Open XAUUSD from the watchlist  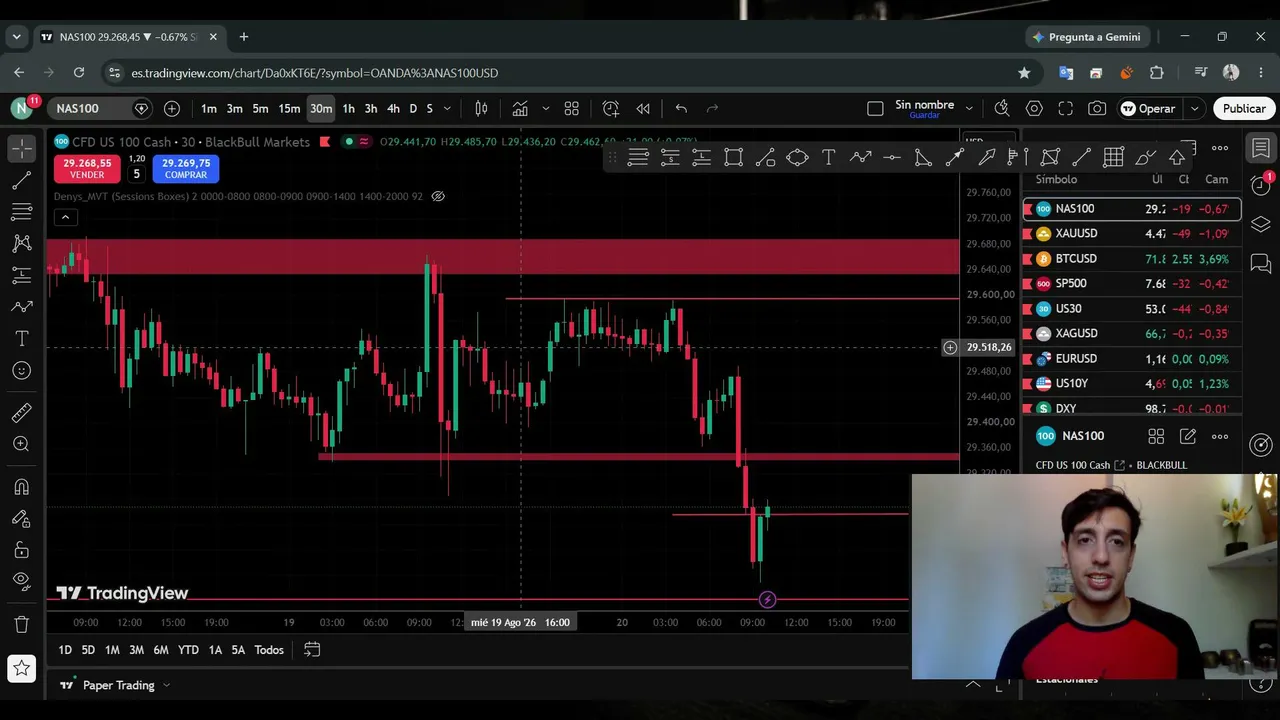point(1131,234)
